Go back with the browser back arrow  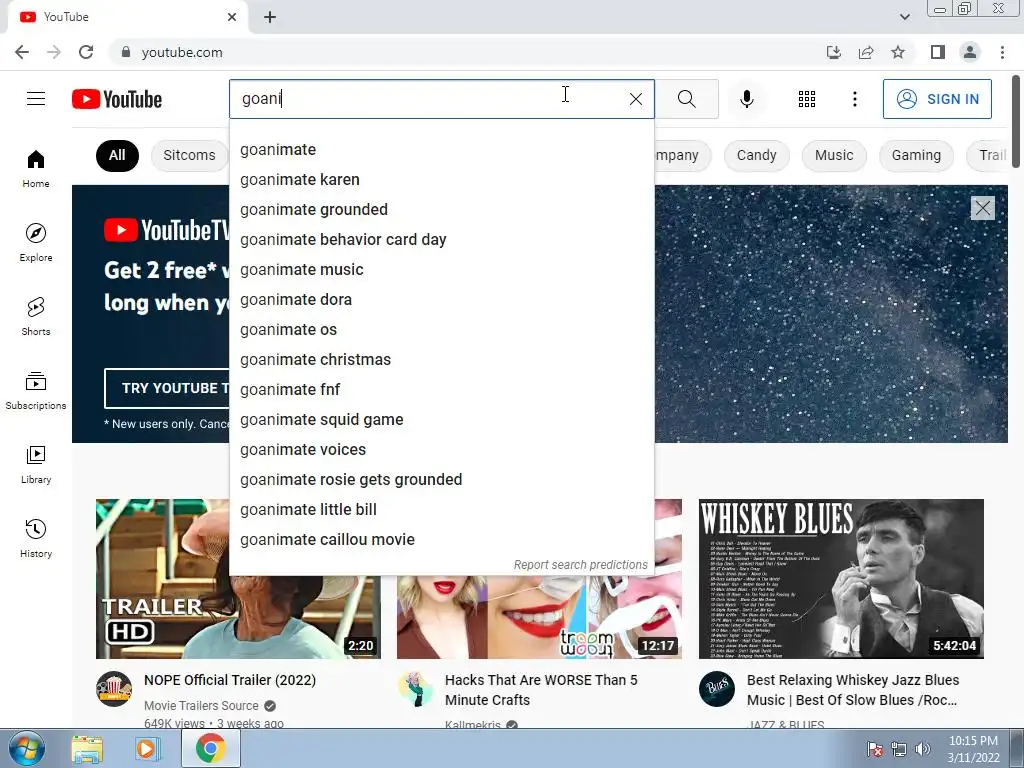tap(22, 52)
